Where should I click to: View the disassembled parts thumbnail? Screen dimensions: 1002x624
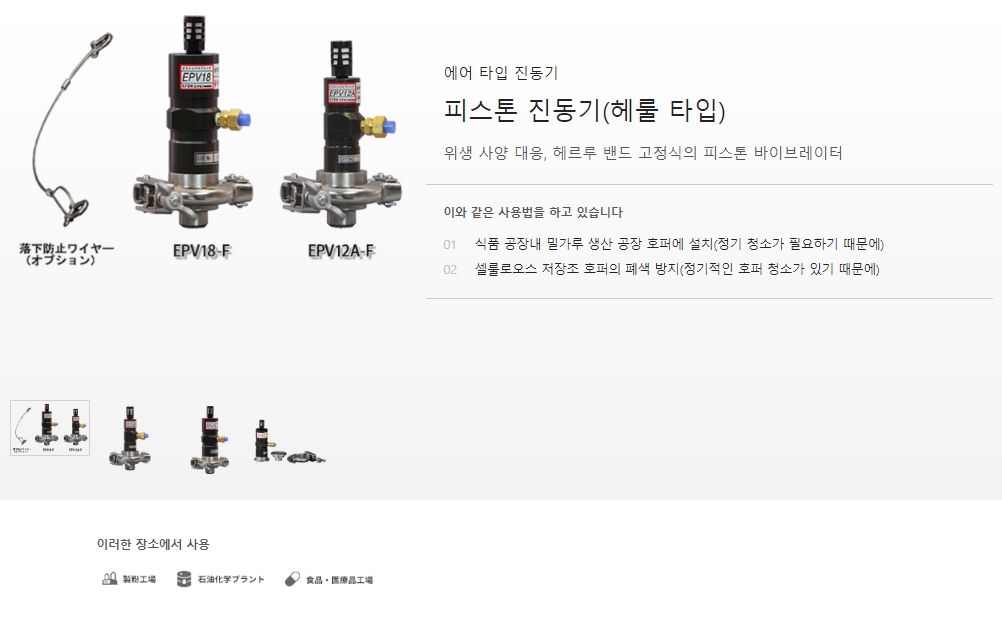point(289,441)
